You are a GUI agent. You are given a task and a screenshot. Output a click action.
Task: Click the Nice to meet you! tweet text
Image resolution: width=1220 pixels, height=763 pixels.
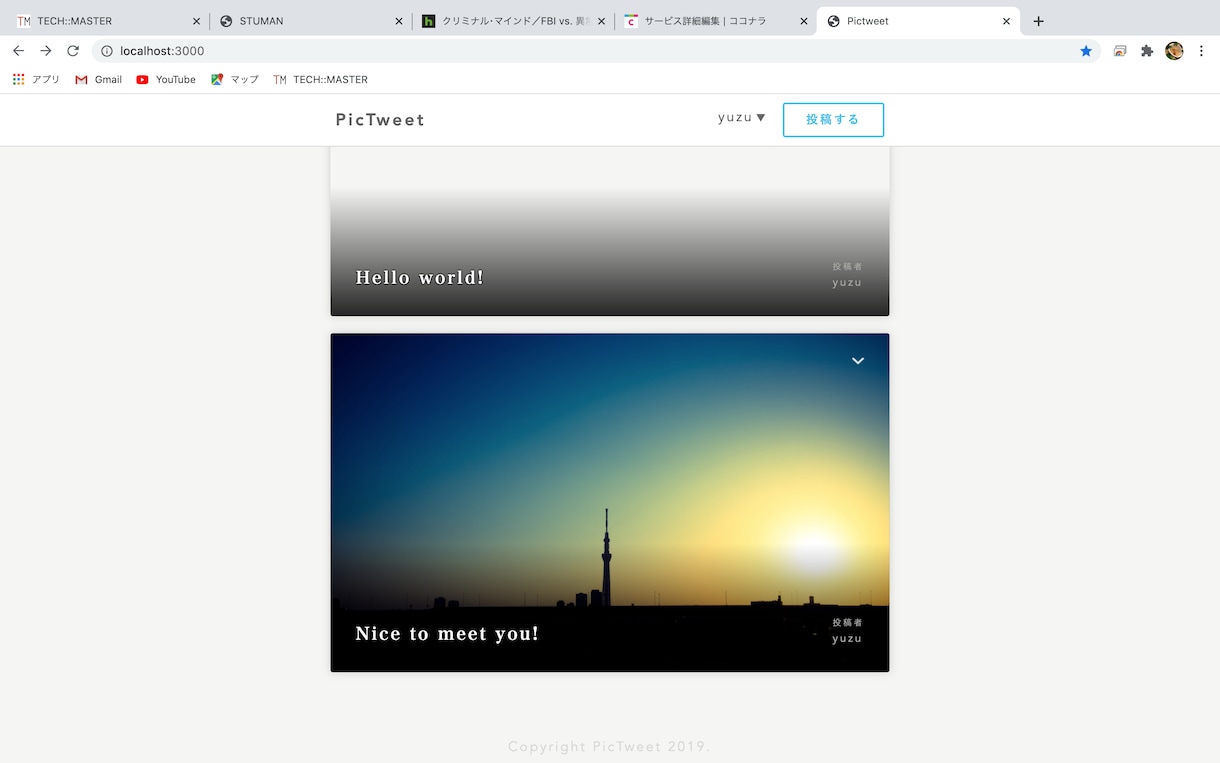447,633
